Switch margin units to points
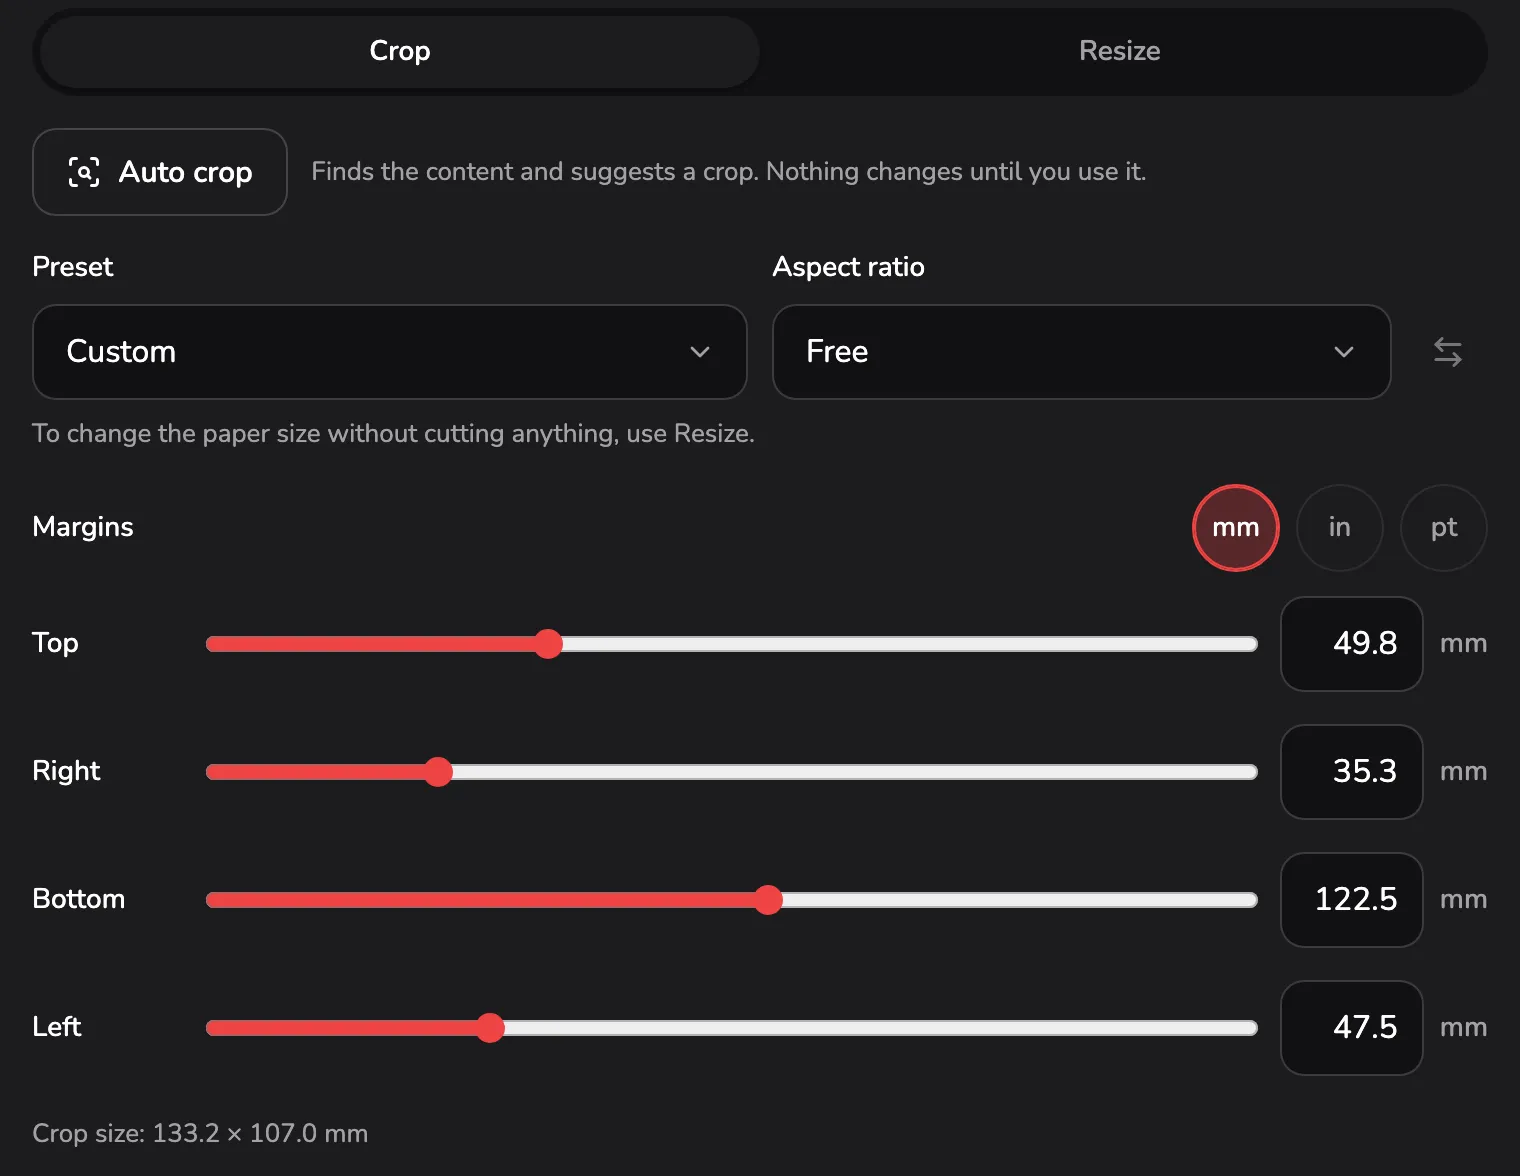Image resolution: width=1520 pixels, height=1176 pixels. click(x=1444, y=528)
